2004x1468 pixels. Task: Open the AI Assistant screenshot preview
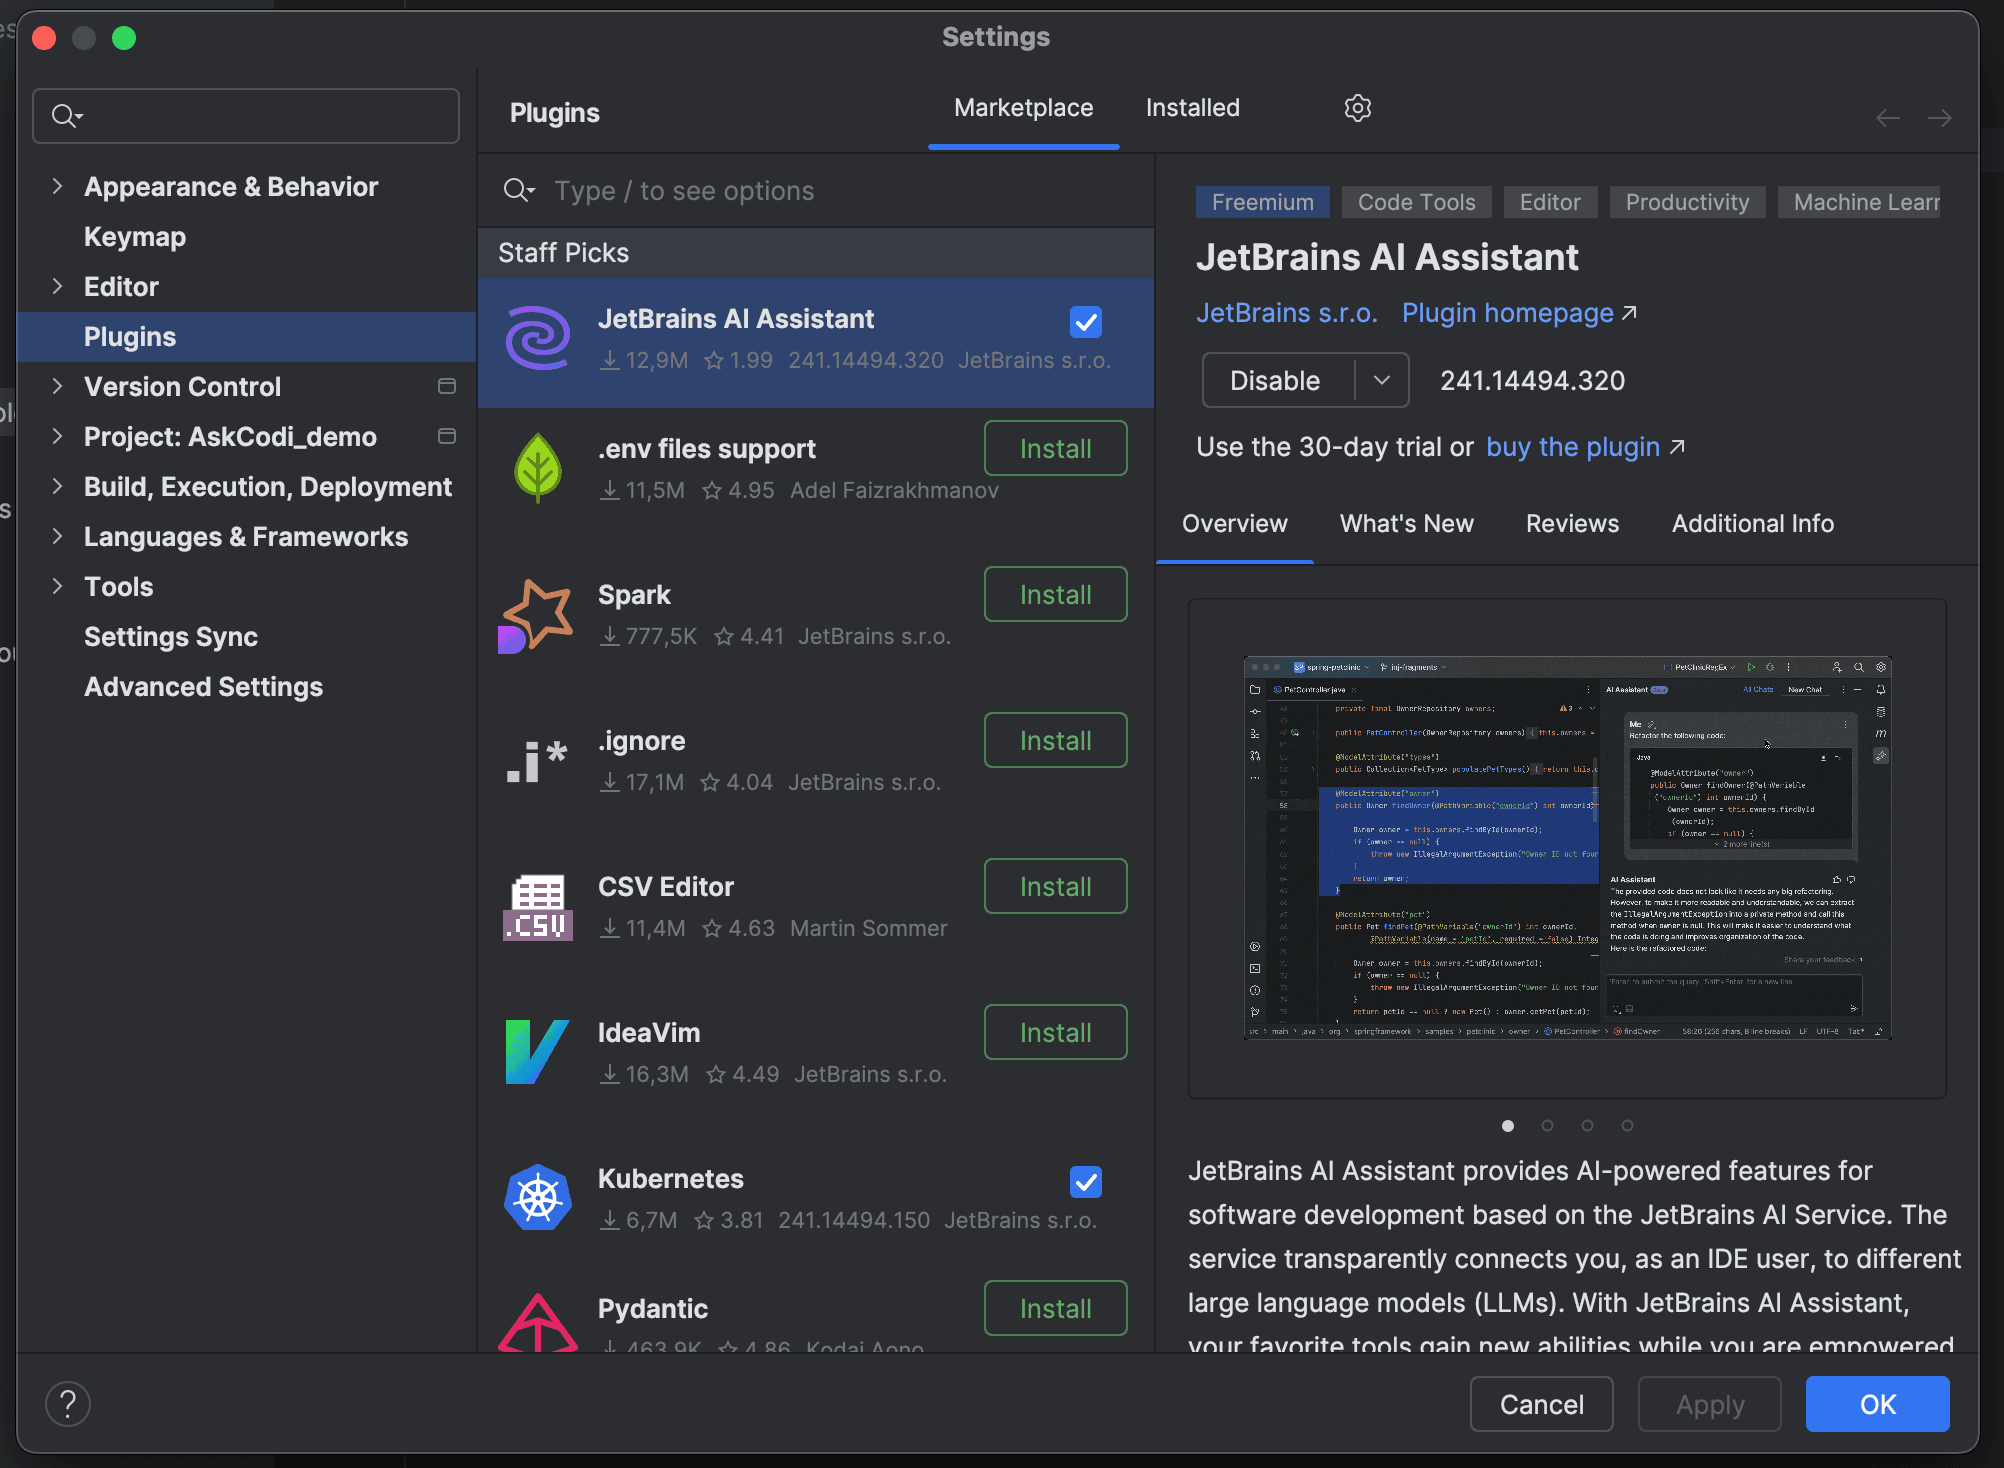[x=1568, y=848]
